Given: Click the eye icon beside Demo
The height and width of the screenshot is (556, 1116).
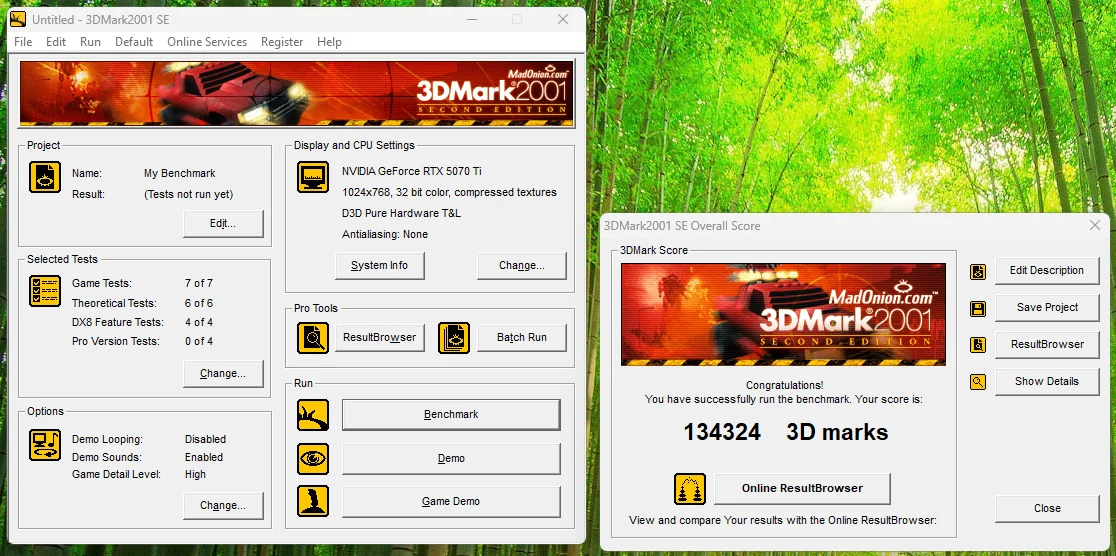Looking at the screenshot, I should (x=313, y=458).
